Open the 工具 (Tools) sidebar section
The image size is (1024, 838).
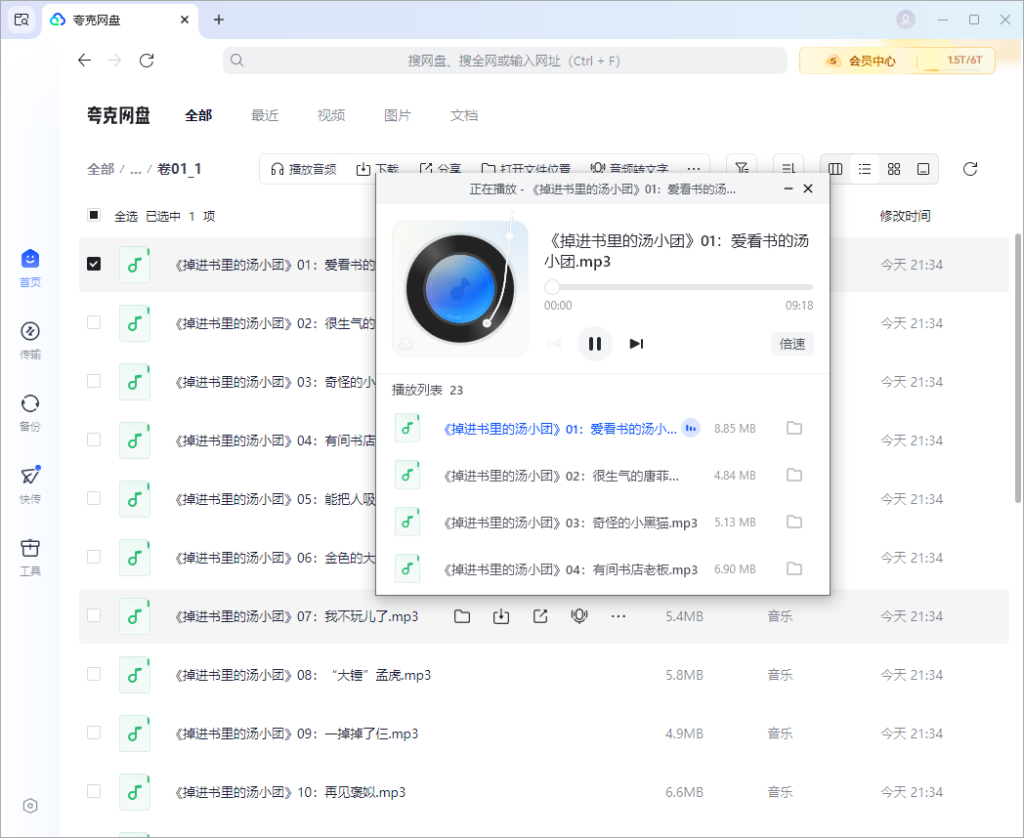(x=30, y=556)
